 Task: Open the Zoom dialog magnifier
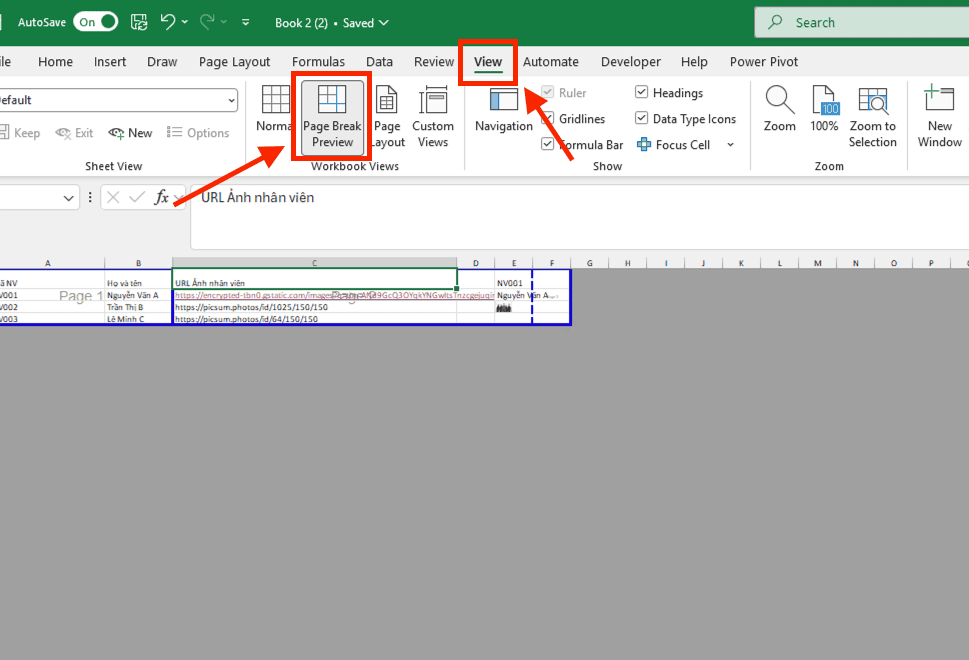pyautogui.click(x=779, y=109)
